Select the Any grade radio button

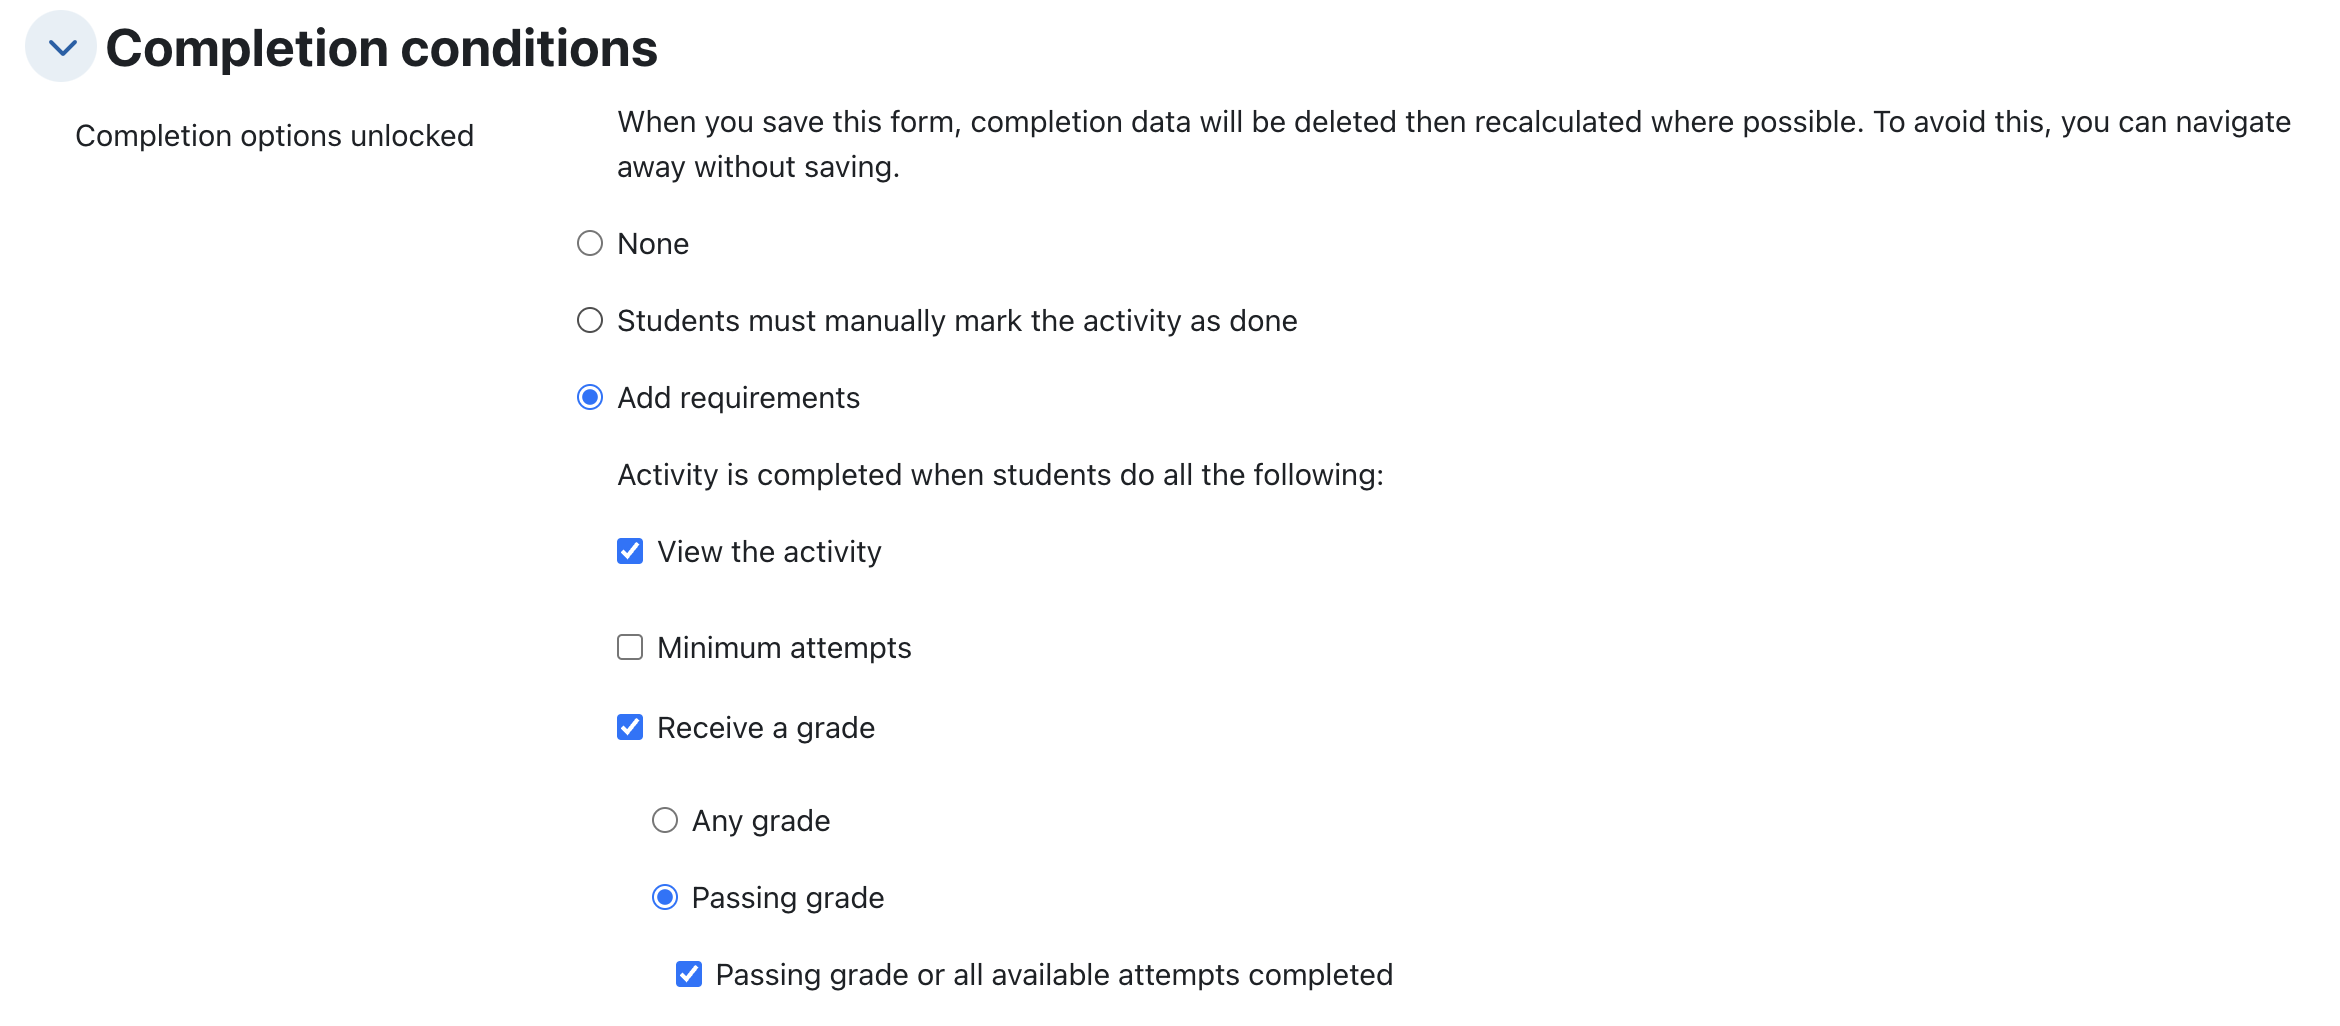(665, 820)
